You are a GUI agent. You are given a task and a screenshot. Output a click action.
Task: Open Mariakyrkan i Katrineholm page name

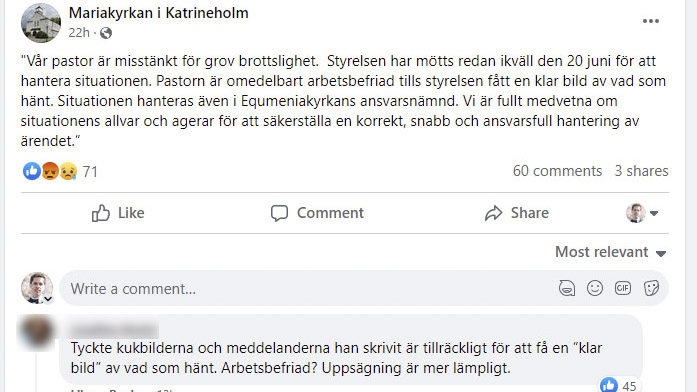click(x=159, y=13)
